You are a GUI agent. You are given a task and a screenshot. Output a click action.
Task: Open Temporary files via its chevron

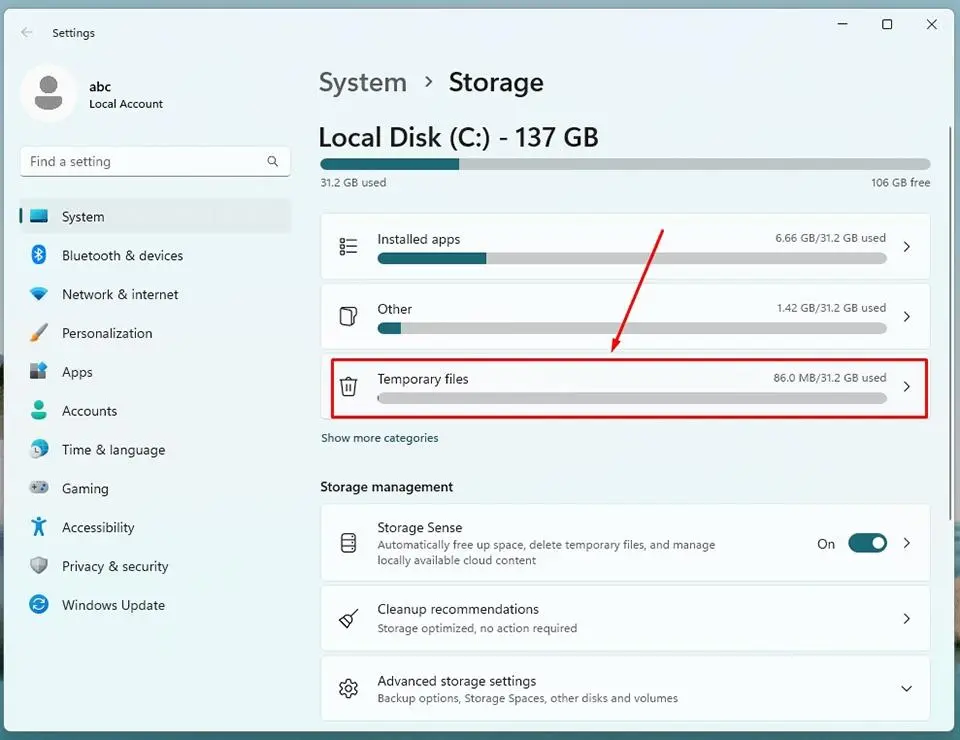click(907, 386)
